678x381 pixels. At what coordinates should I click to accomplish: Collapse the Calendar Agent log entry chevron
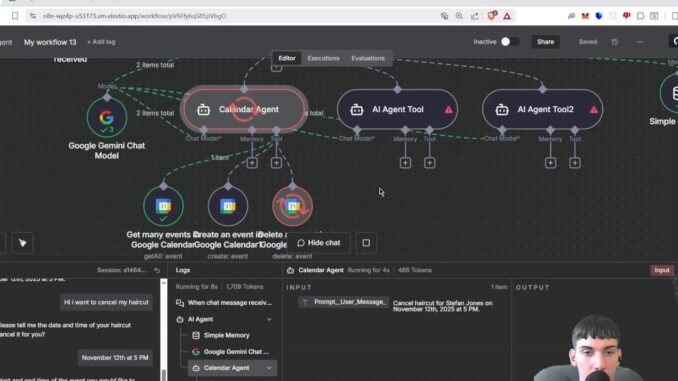tap(269, 368)
